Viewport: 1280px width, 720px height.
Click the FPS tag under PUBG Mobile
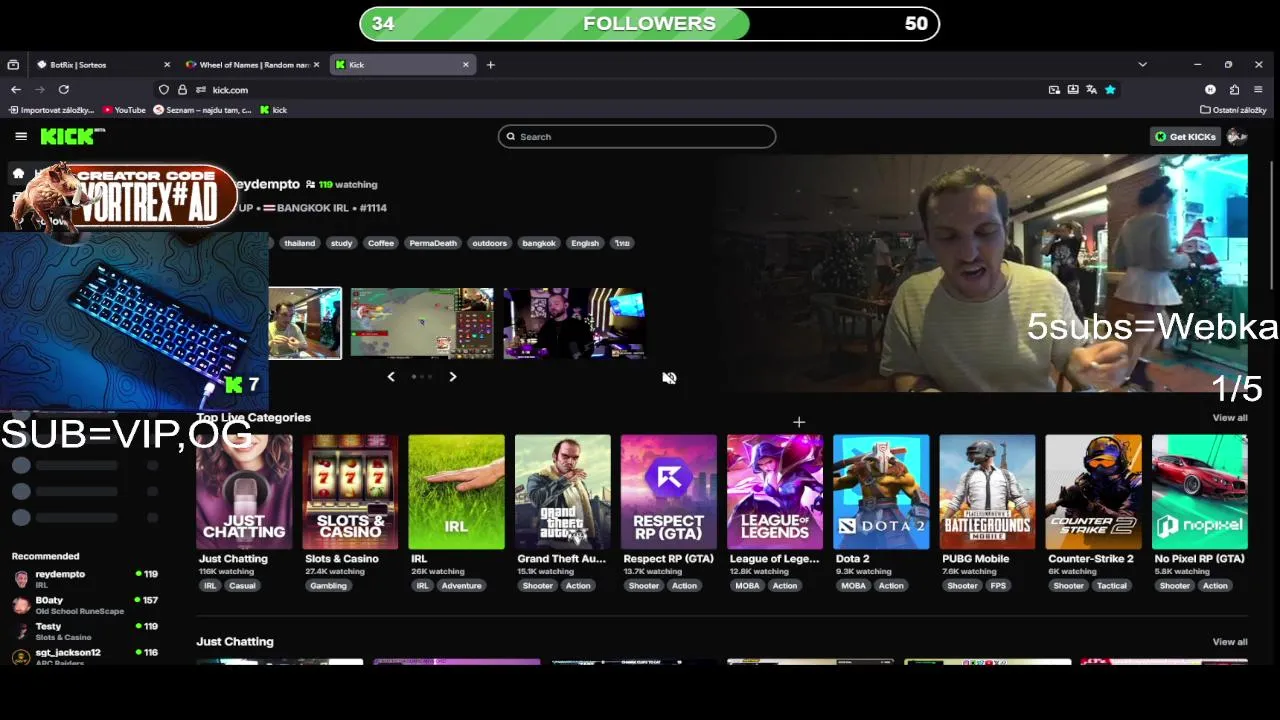tap(998, 586)
